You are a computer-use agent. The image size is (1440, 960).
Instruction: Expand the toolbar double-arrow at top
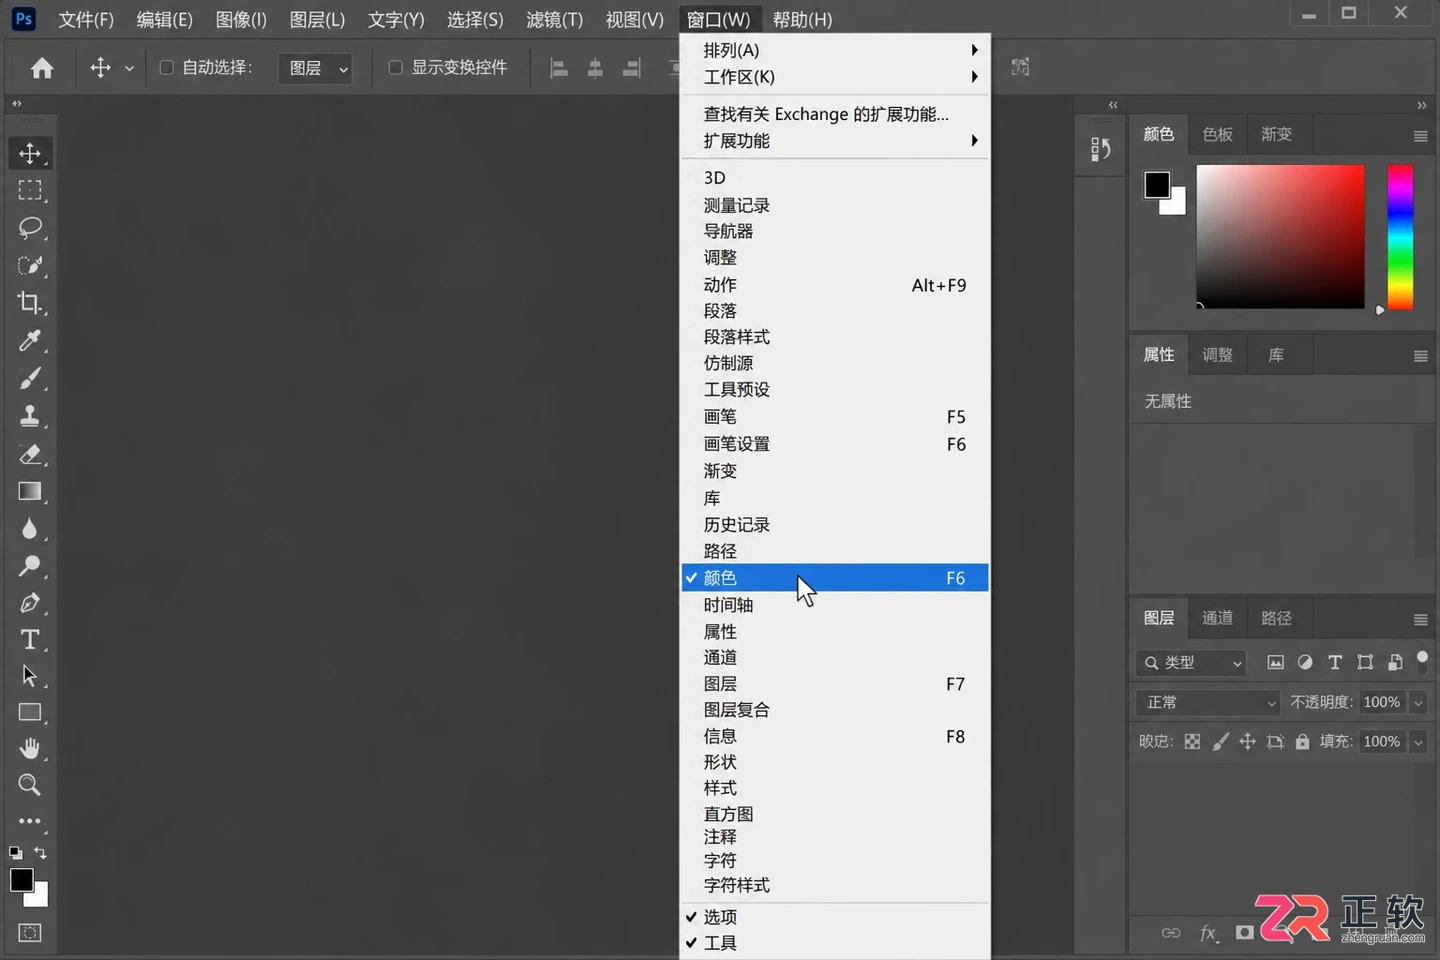[16, 103]
